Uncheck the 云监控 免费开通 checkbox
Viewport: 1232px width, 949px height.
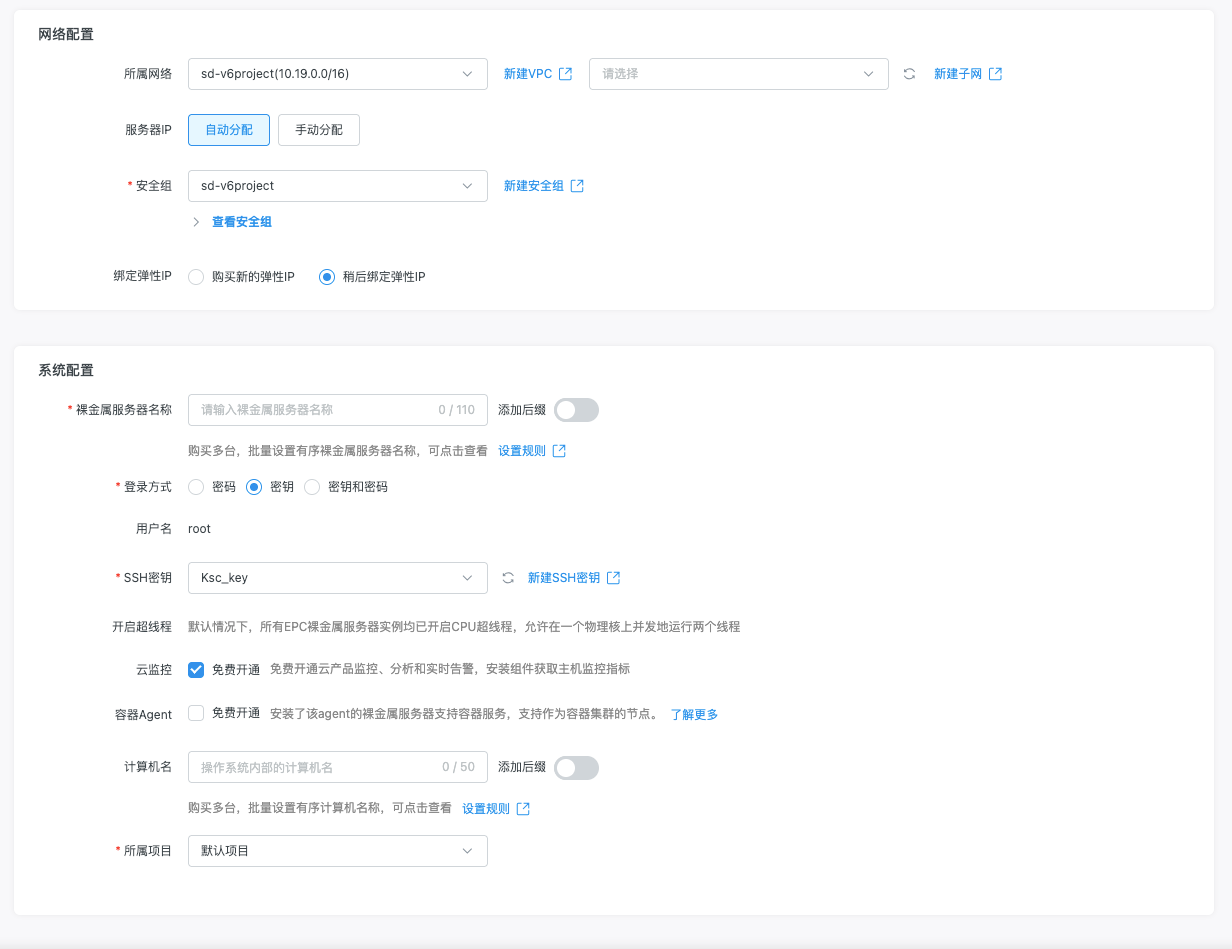pyautogui.click(x=196, y=670)
